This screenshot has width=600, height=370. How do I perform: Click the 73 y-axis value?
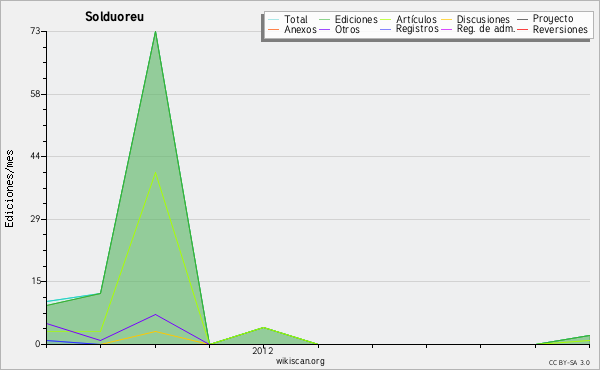click(x=36, y=31)
